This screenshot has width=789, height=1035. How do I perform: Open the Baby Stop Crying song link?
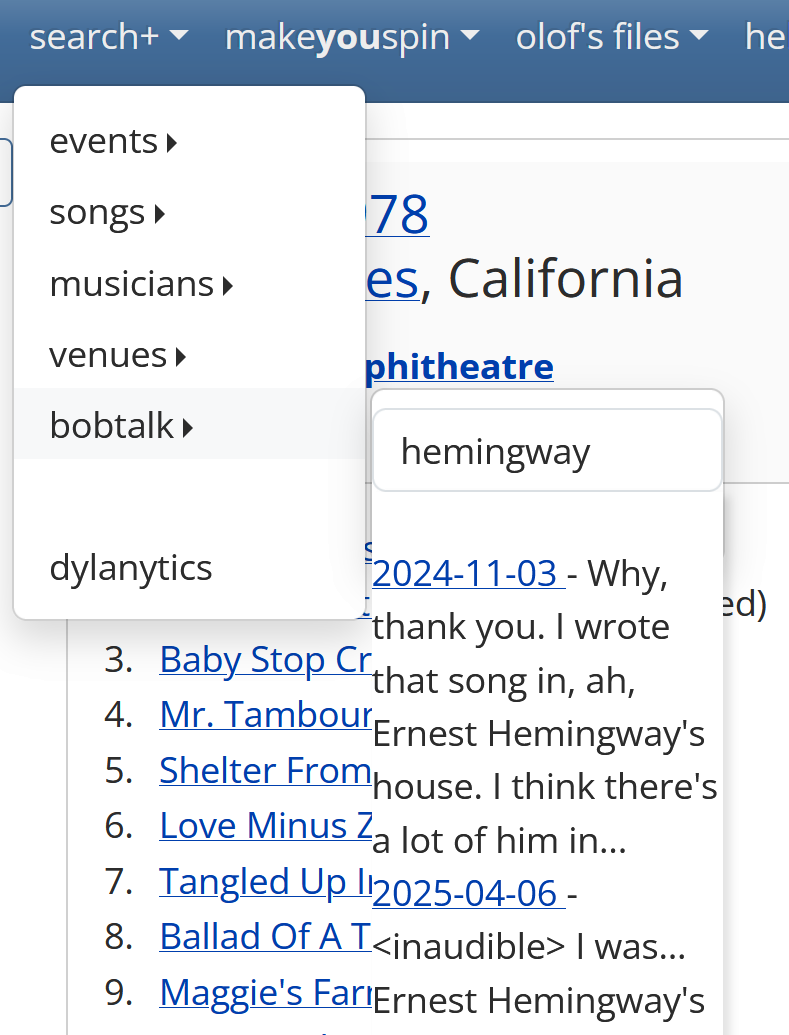pos(265,660)
